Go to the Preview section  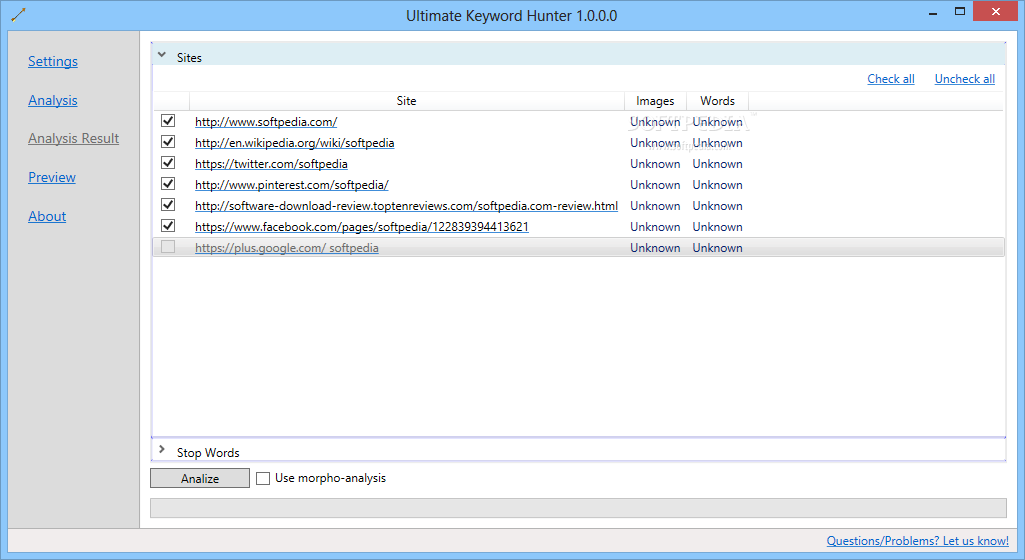pyautogui.click(x=52, y=177)
